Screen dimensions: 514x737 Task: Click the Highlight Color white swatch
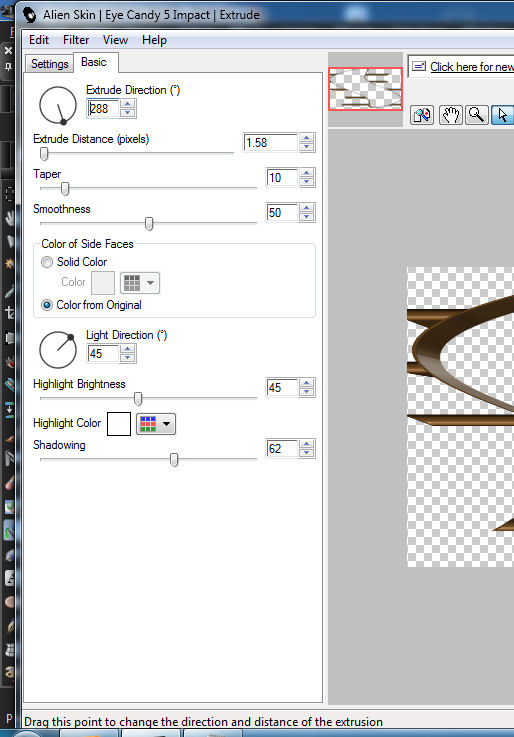tap(119, 424)
